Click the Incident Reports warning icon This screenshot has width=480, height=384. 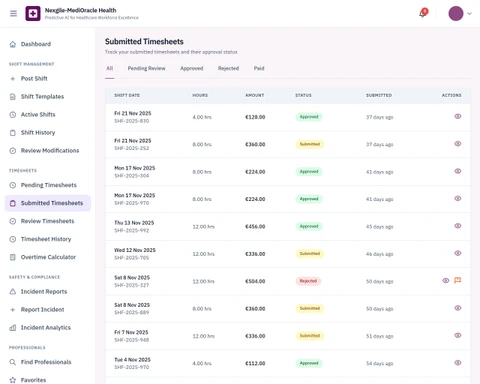(13, 292)
